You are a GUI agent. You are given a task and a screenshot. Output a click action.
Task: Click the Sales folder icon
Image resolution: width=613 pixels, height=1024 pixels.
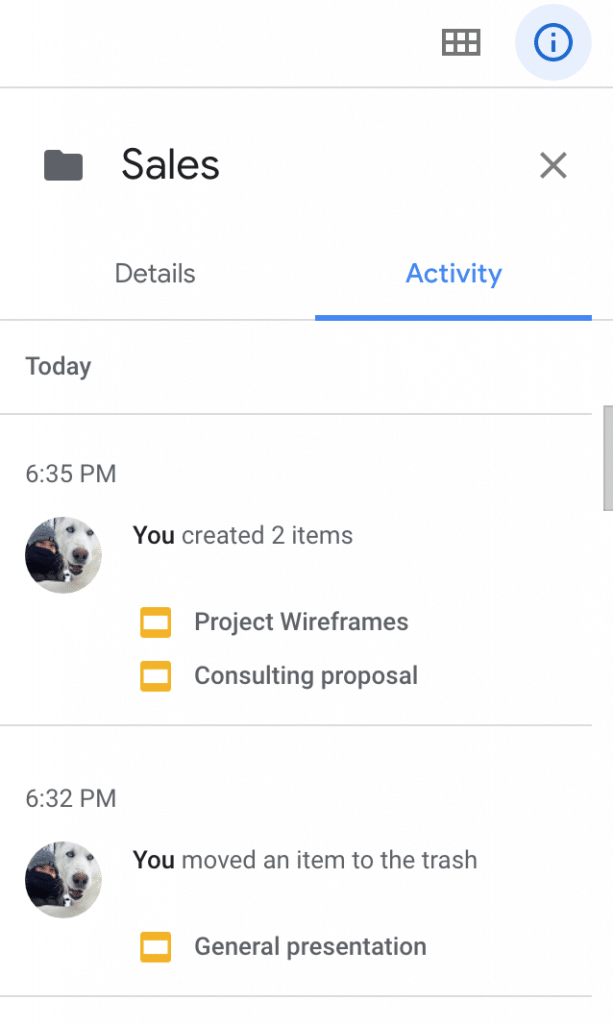[63, 165]
